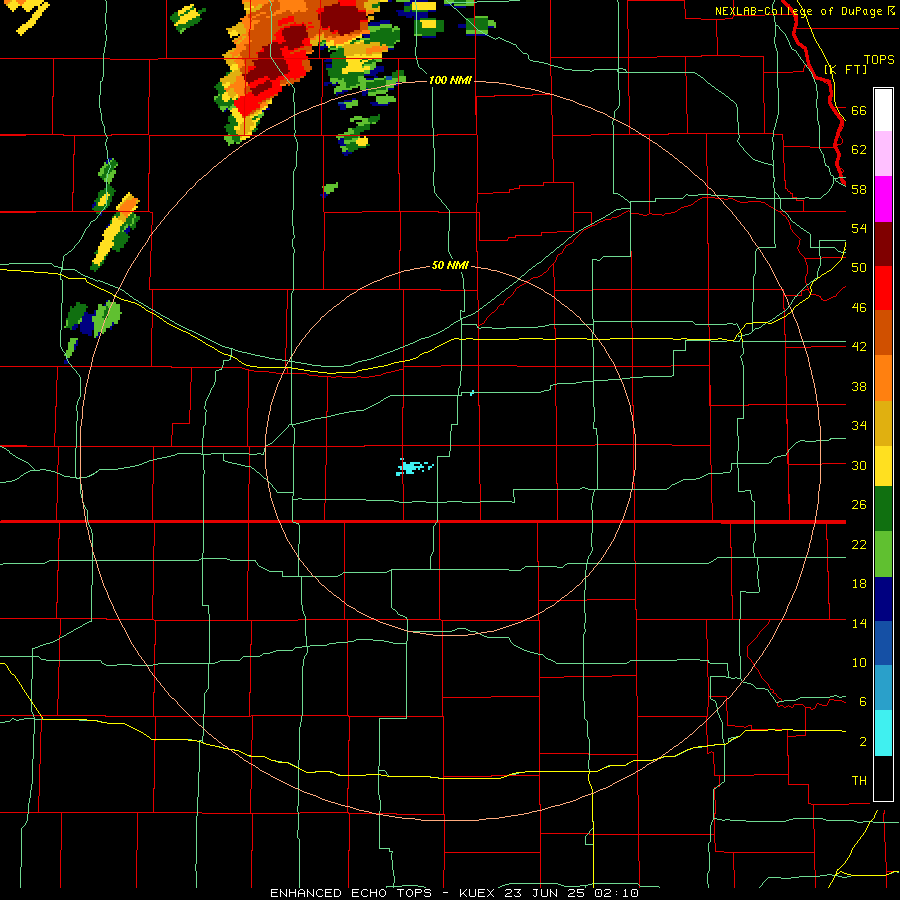Image resolution: width=900 pixels, height=900 pixels.
Task: Click the legend value '2'
Action: pos(863,741)
